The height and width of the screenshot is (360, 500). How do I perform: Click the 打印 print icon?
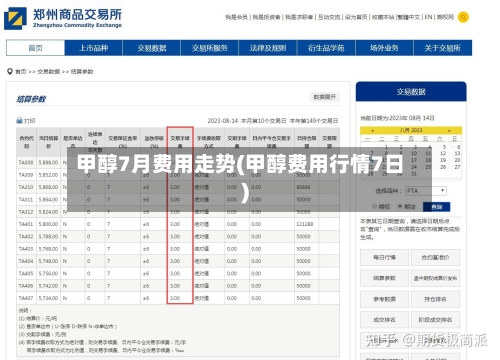pyautogui.click(x=19, y=121)
